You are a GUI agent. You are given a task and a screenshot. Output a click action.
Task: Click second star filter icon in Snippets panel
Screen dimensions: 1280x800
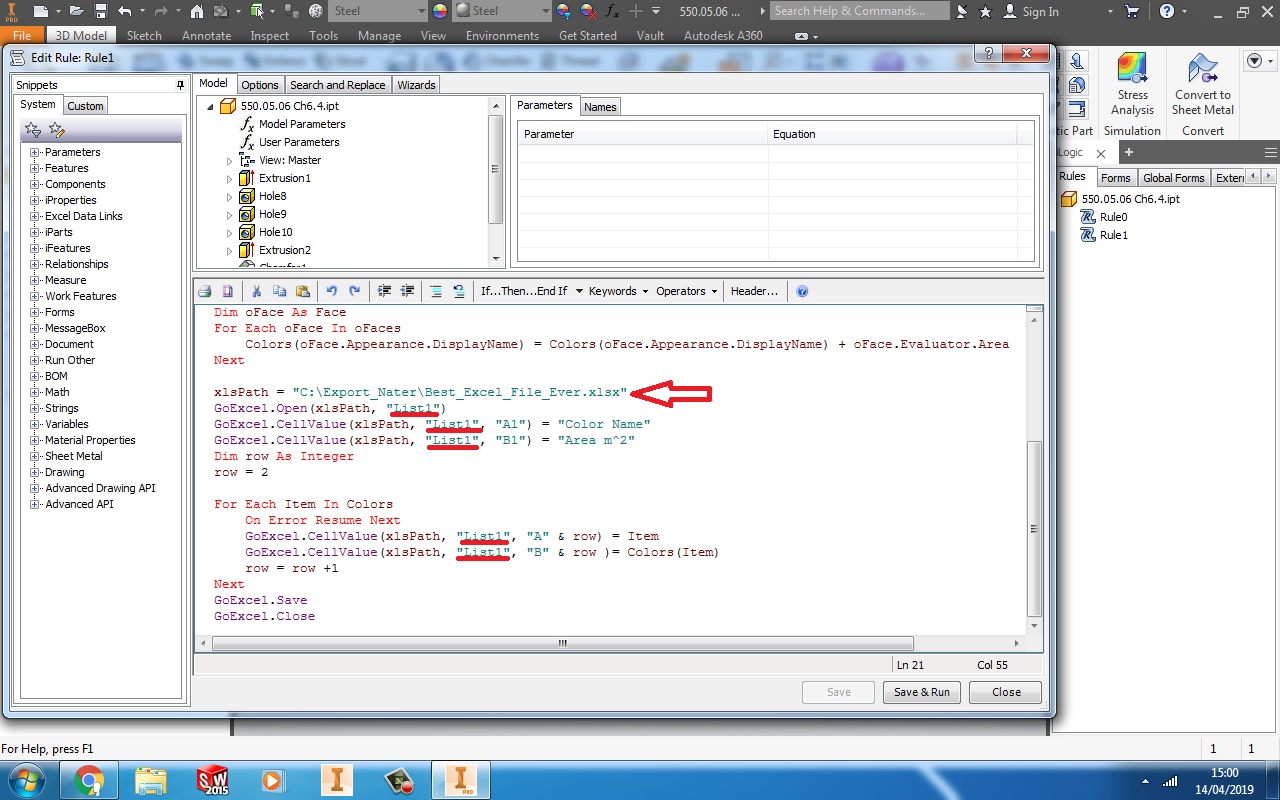pyautogui.click(x=56, y=129)
